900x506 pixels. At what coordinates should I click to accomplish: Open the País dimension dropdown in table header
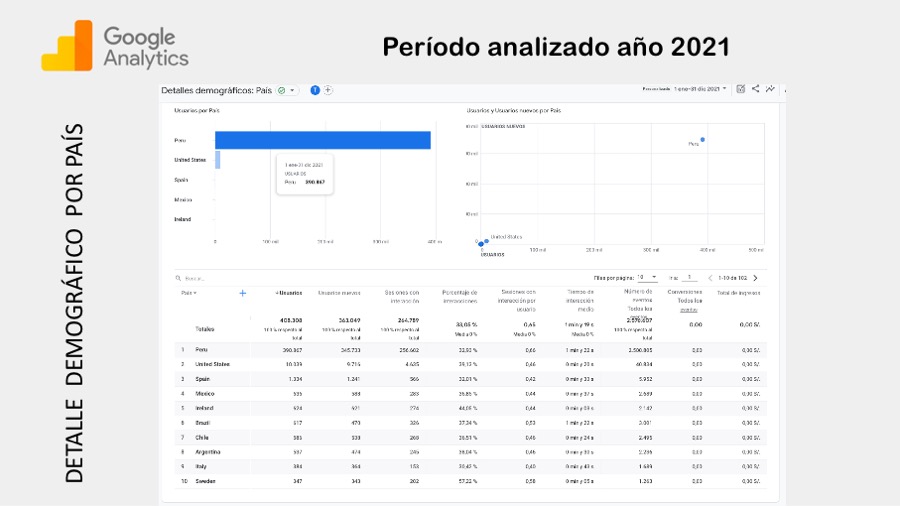point(189,293)
